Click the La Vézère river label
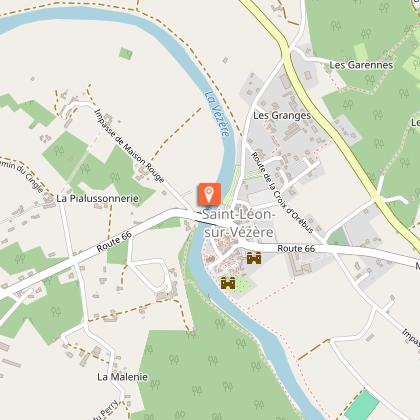Viewport: 420px width, 420px height. [x=217, y=114]
